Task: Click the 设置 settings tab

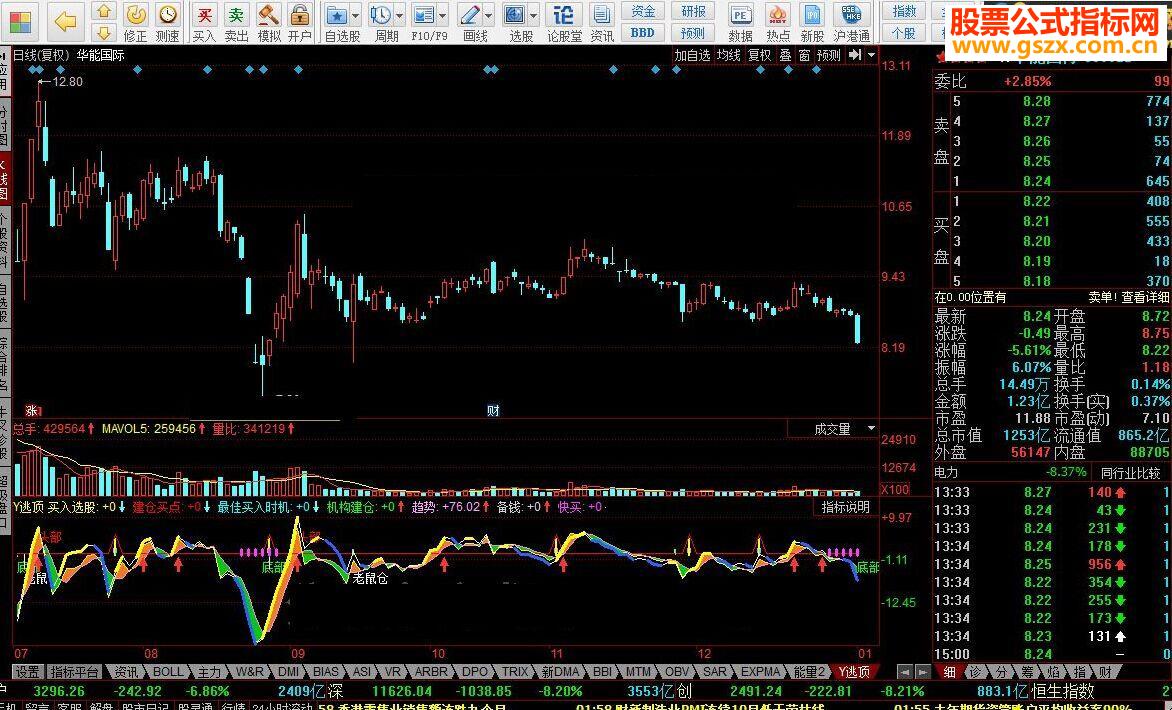Action: pyautogui.click(x=28, y=672)
